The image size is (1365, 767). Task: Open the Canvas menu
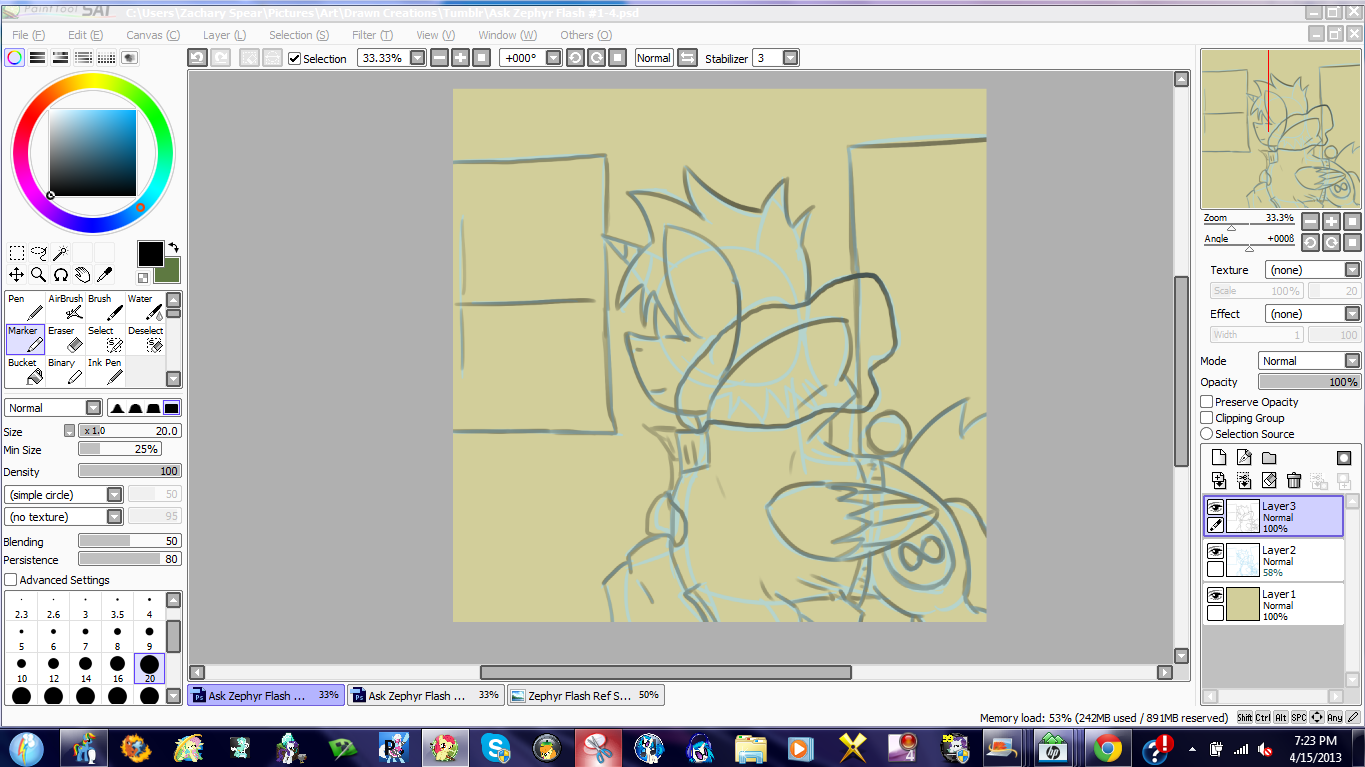153,35
